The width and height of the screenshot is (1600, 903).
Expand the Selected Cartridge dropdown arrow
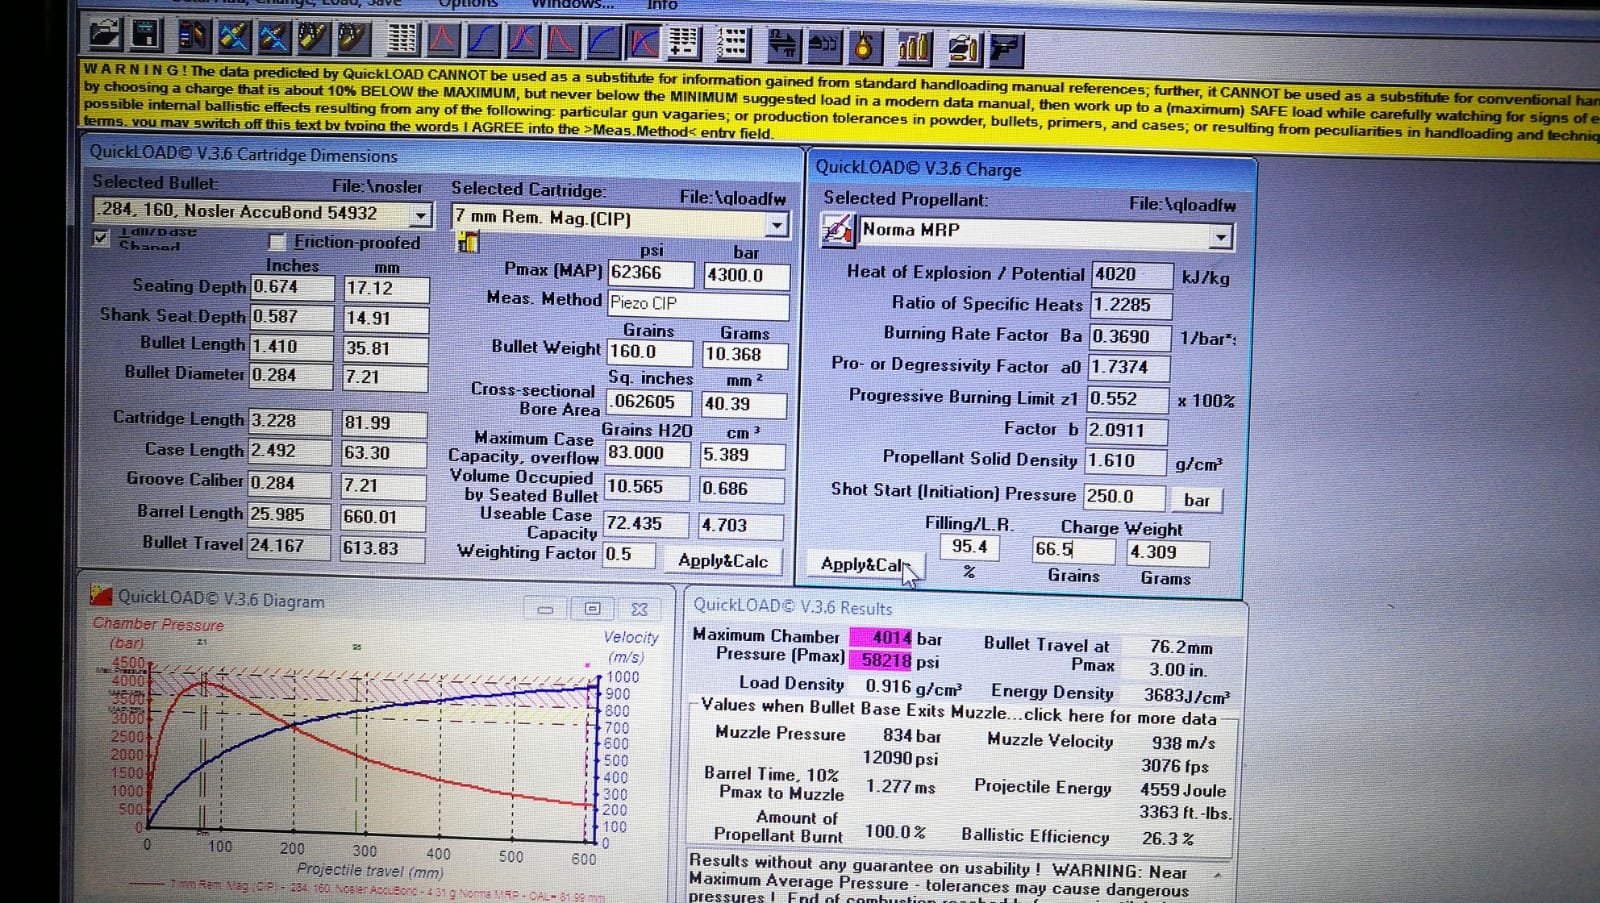click(776, 224)
